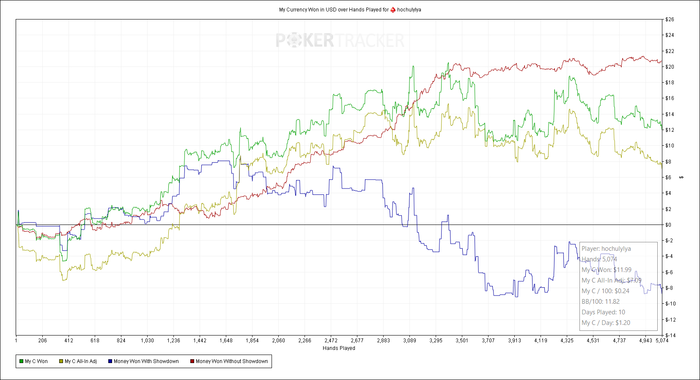700x380 pixels.
Task: Click the 'My C / 100: $0.24' info line
Action: coord(605,291)
